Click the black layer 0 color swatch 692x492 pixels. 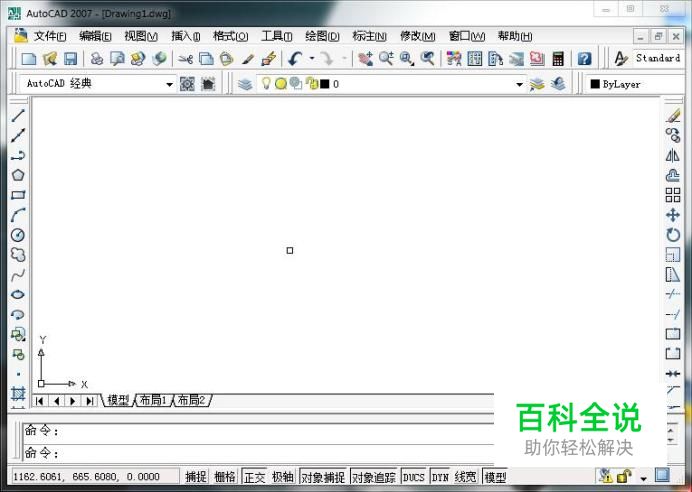pyautogui.click(x=324, y=84)
